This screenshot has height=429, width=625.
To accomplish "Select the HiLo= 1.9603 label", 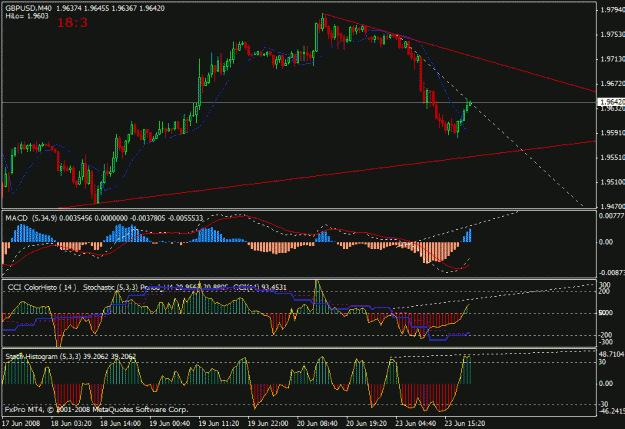I will [x=27, y=16].
